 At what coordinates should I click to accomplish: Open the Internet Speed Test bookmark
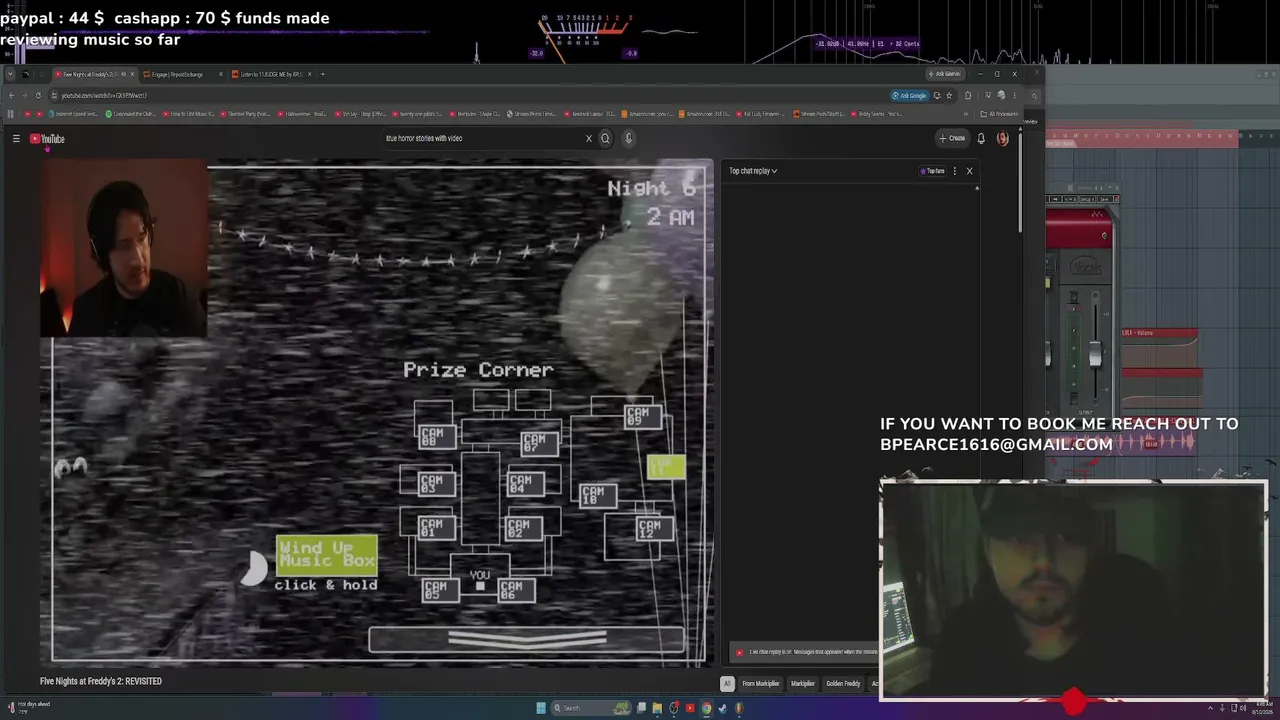tap(73, 114)
